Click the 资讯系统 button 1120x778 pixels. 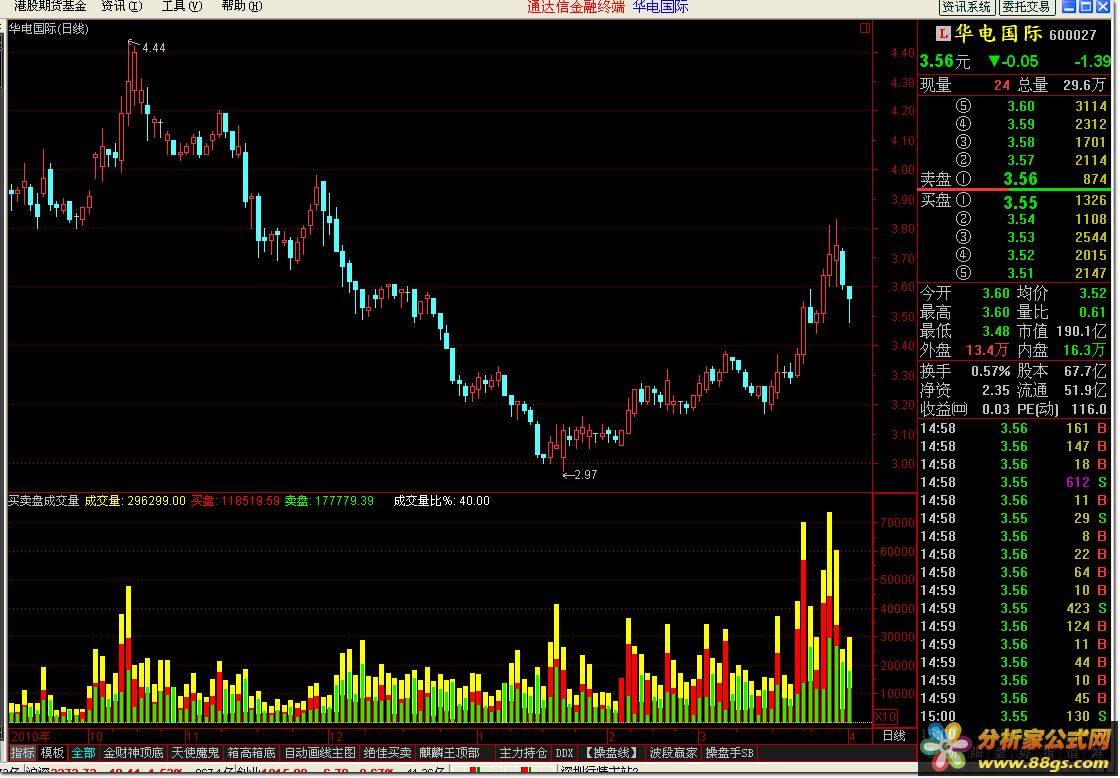click(x=966, y=7)
